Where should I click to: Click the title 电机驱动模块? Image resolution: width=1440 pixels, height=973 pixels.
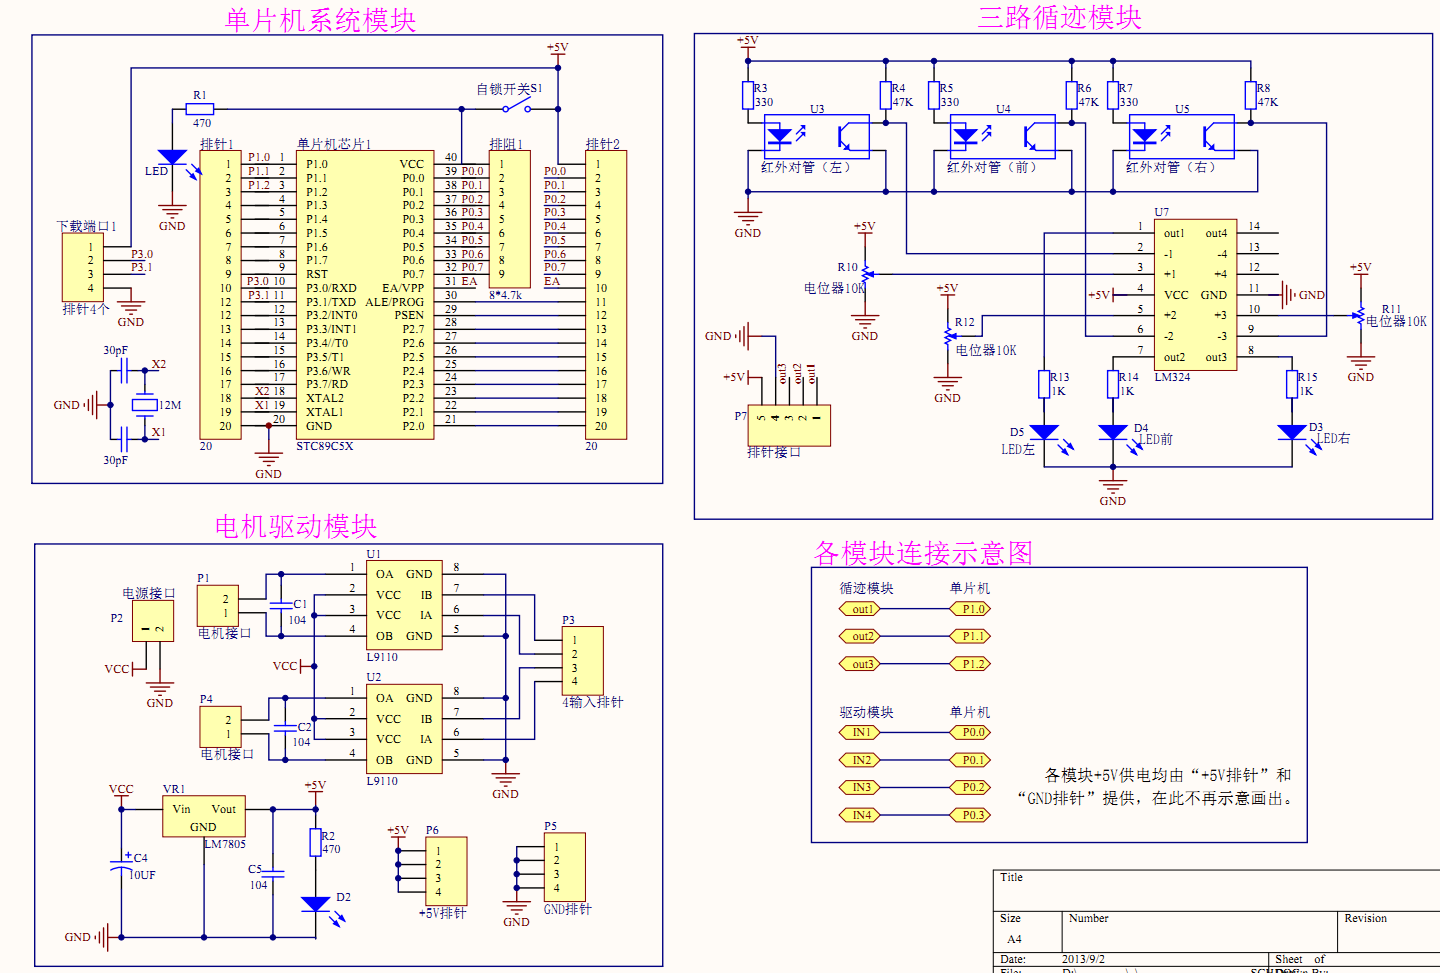click(296, 526)
